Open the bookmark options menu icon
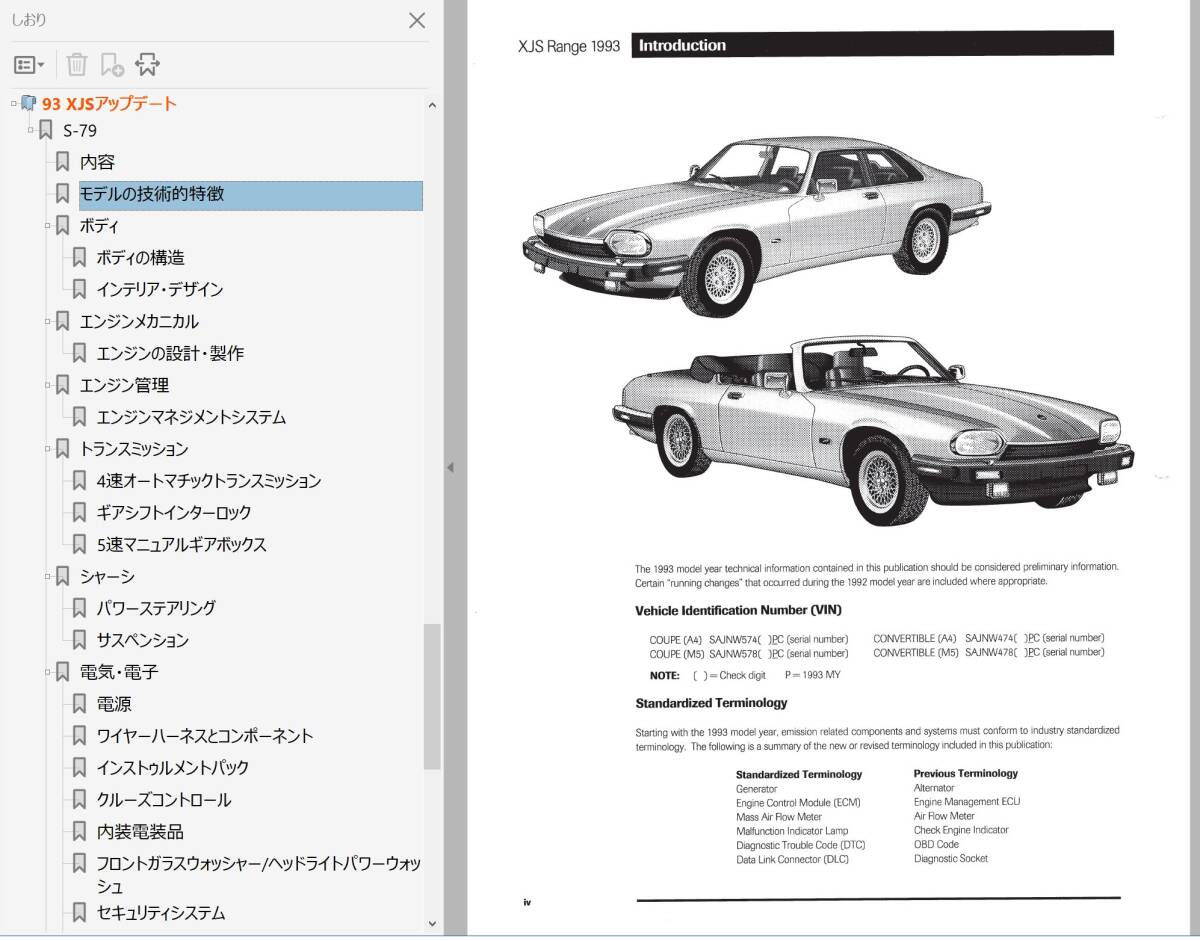1200x941 pixels. pos(29,65)
